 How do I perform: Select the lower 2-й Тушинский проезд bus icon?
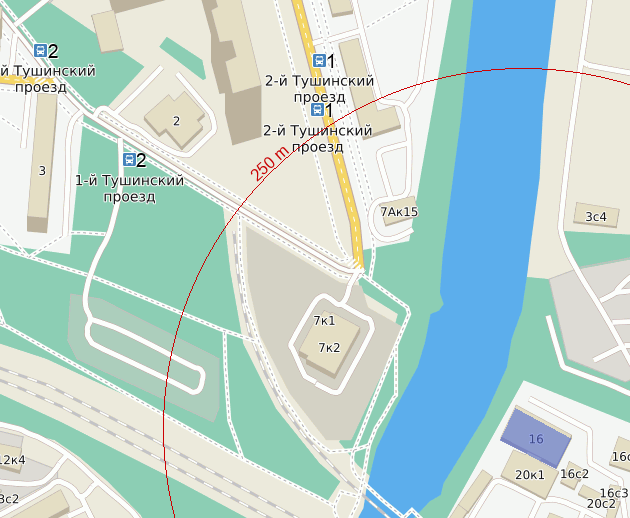click(x=317, y=109)
